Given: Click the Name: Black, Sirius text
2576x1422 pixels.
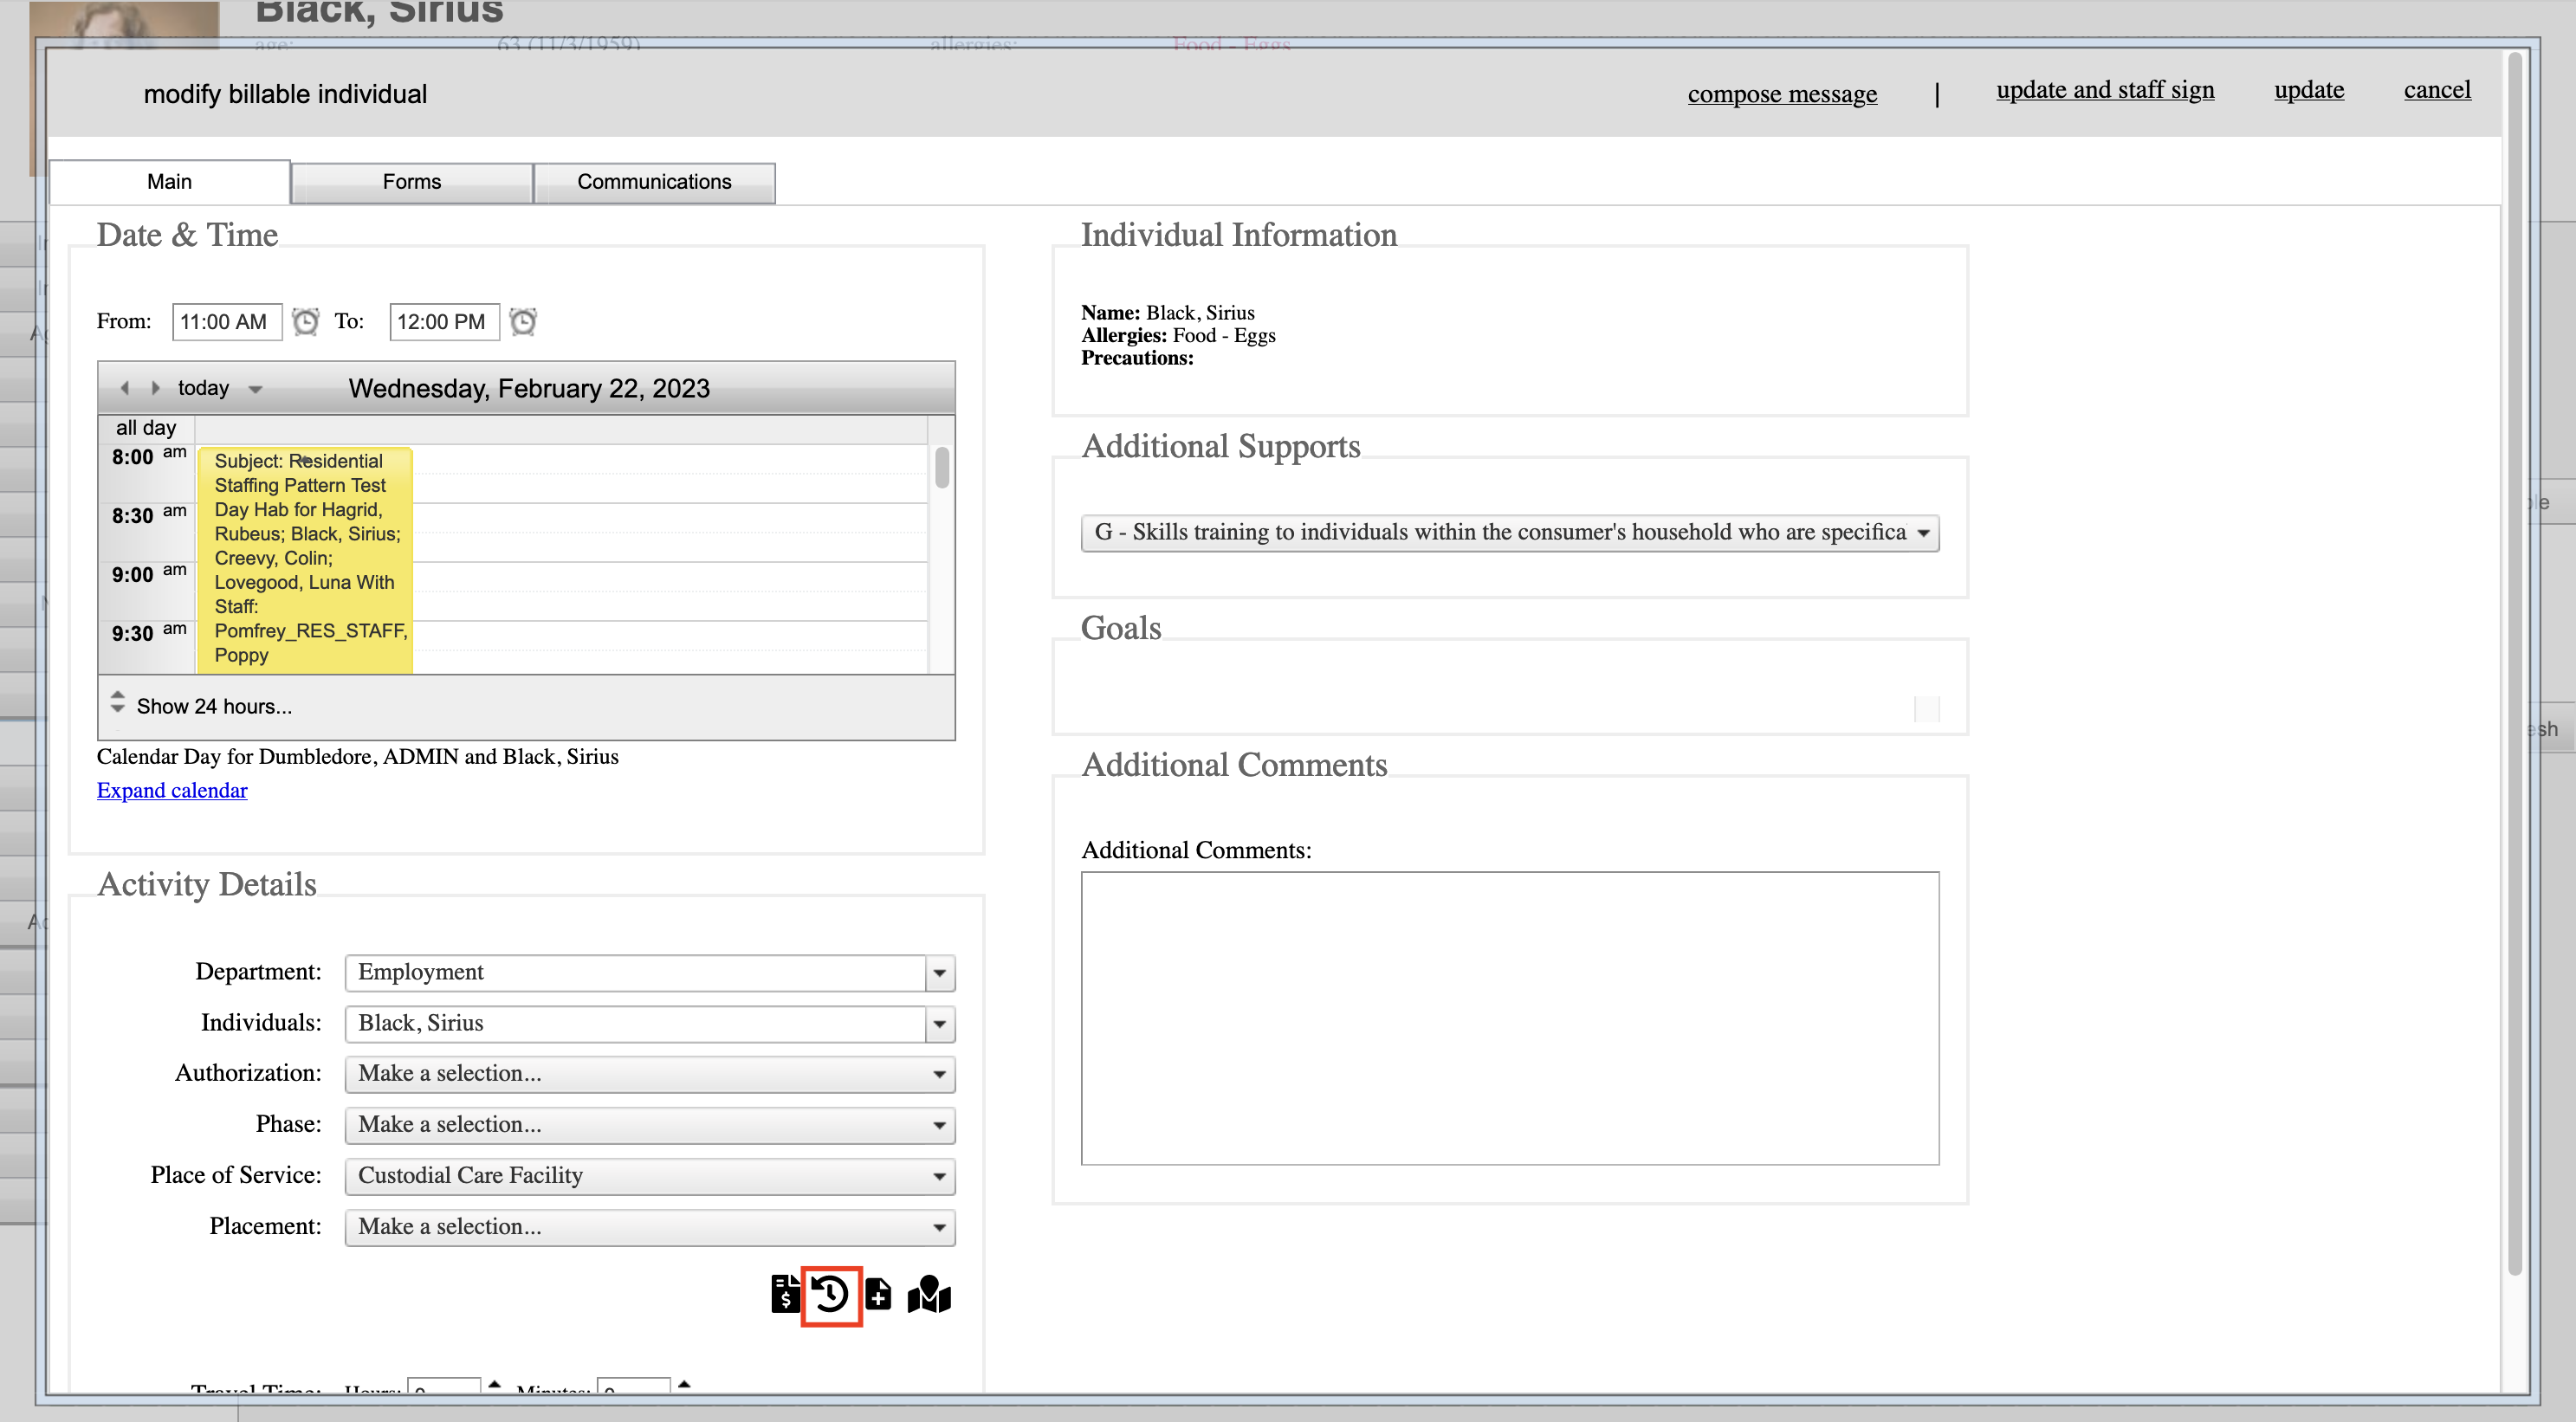Looking at the screenshot, I should pos(1167,312).
